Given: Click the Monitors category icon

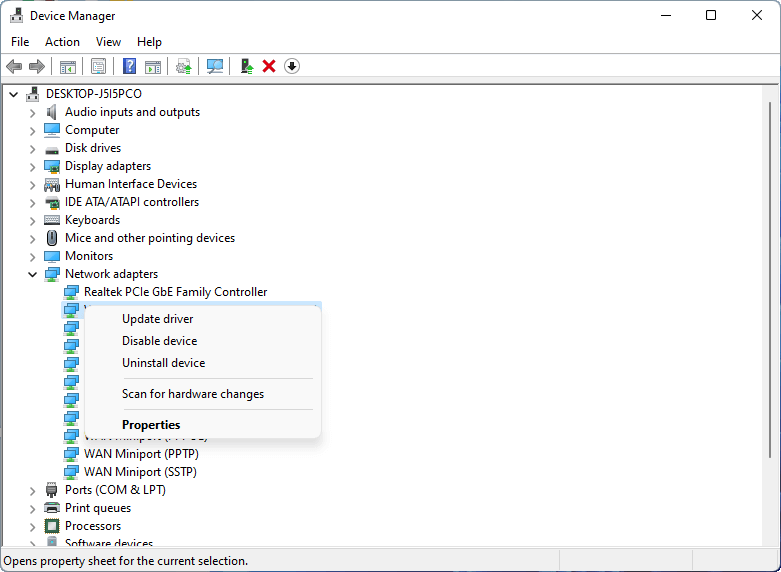Looking at the screenshot, I should (52, 256).
